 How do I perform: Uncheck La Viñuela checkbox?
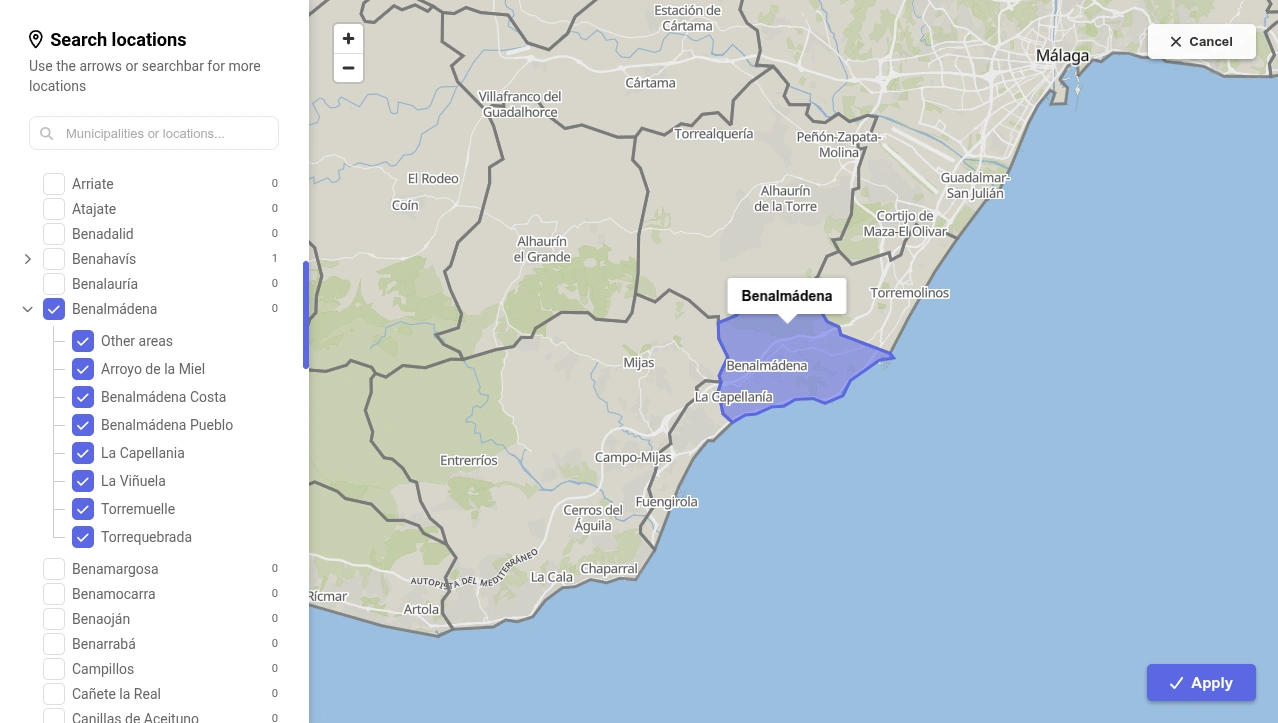(x=83, y=481)
